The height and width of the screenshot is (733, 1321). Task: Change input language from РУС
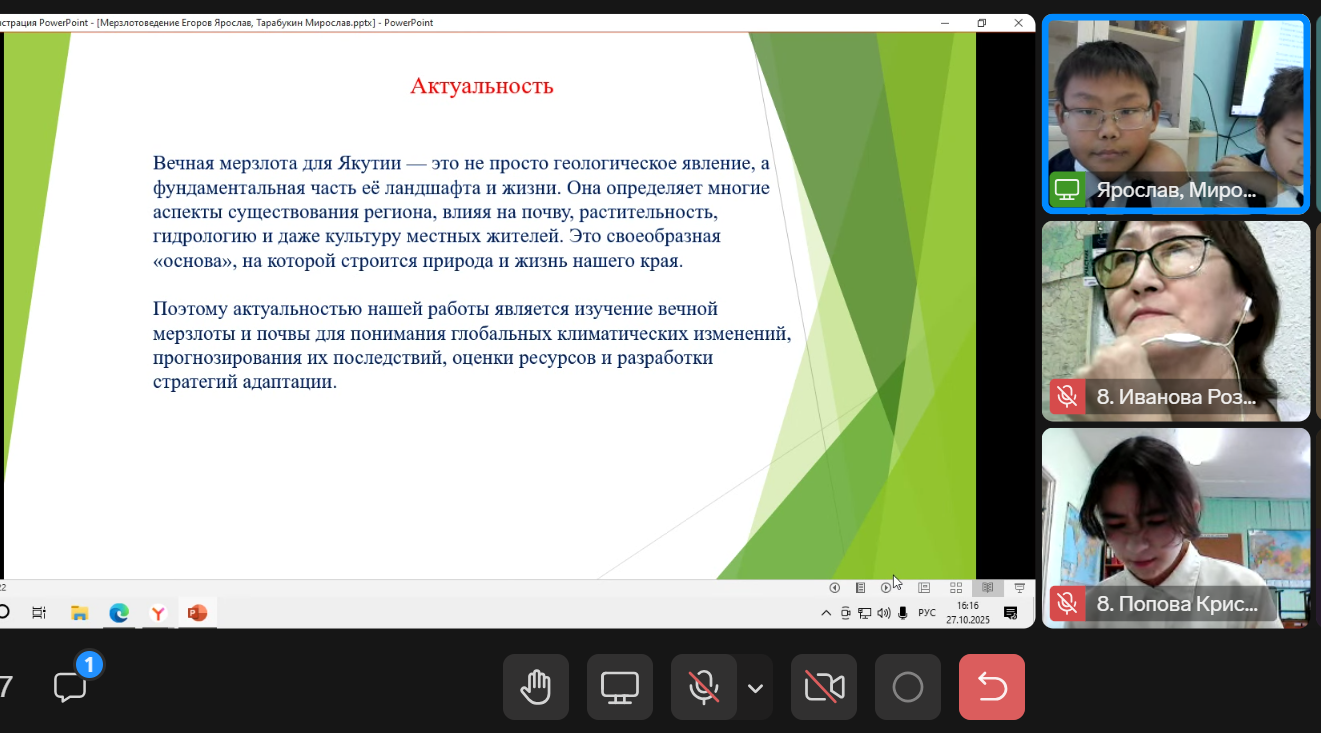[927, 613]
